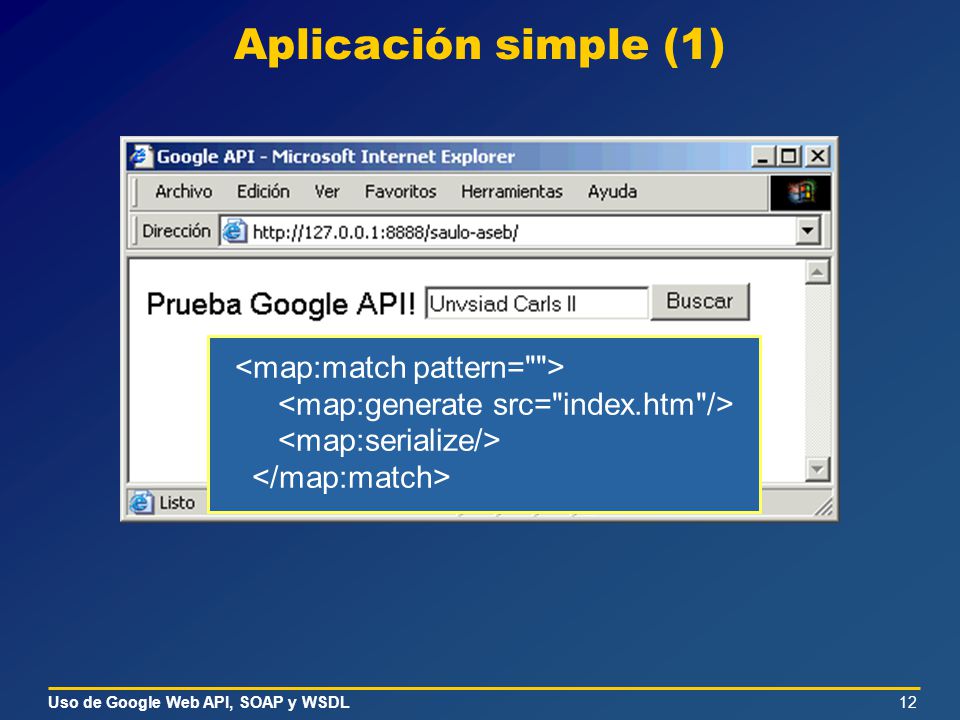Click the slide title Aplicación simple (1)

(479, 45)
